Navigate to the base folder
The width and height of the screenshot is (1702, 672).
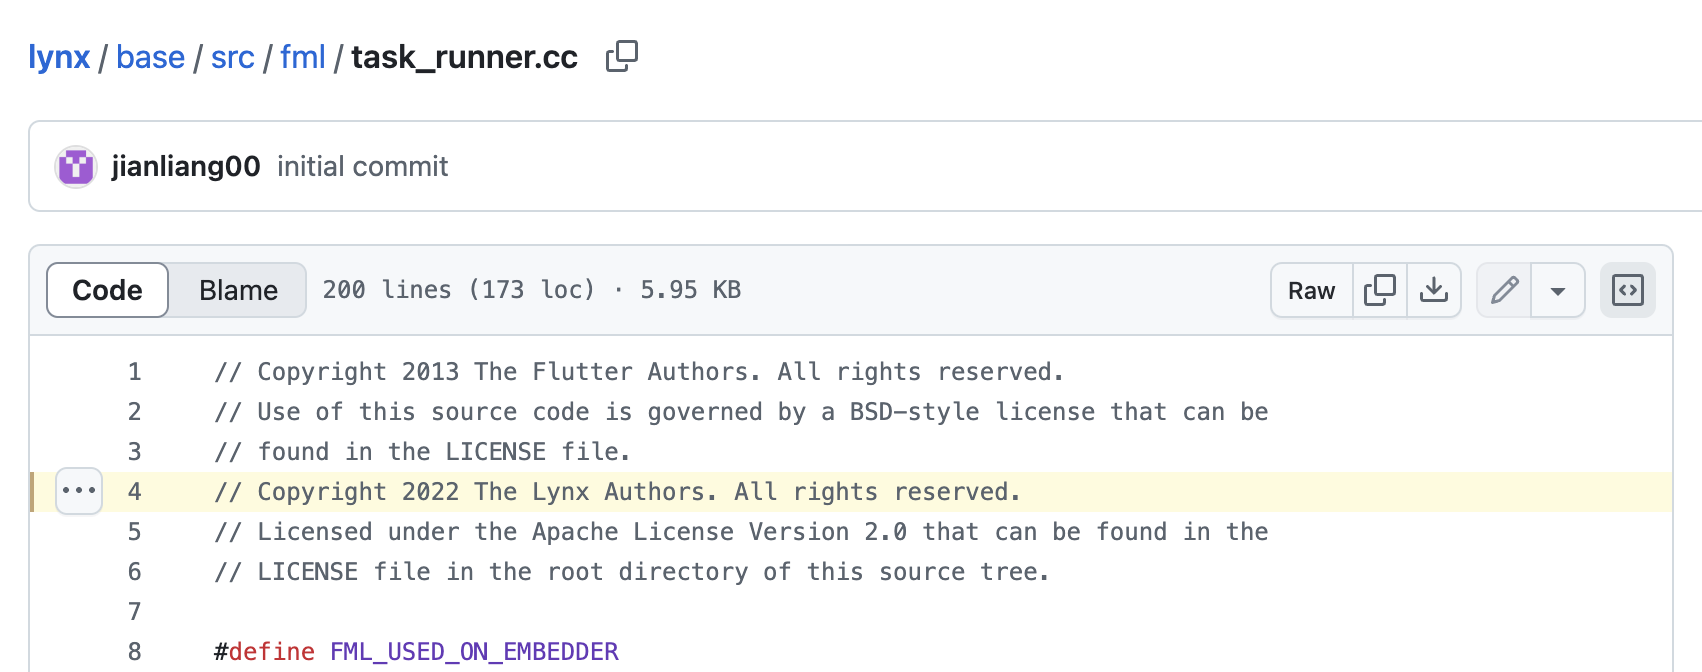pyautogui.click(x=150, y=57)
